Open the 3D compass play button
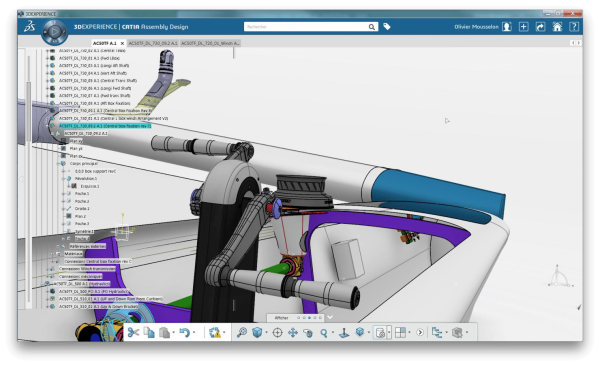600x366 pixels. click(54, 32)
